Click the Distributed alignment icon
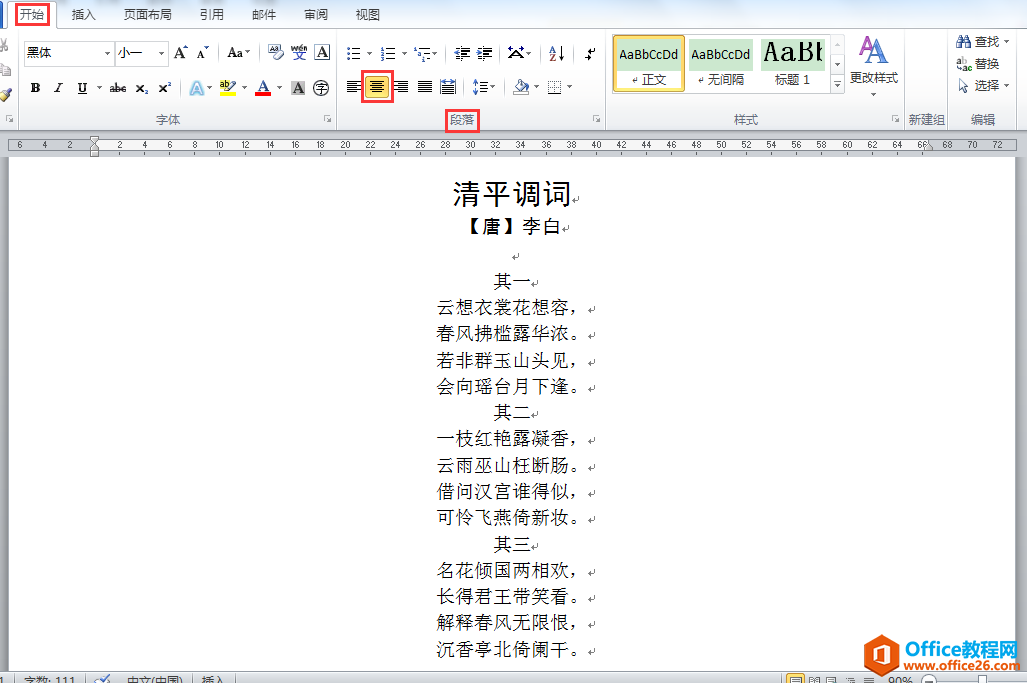The image size is (1027, 683). (448, 86)
